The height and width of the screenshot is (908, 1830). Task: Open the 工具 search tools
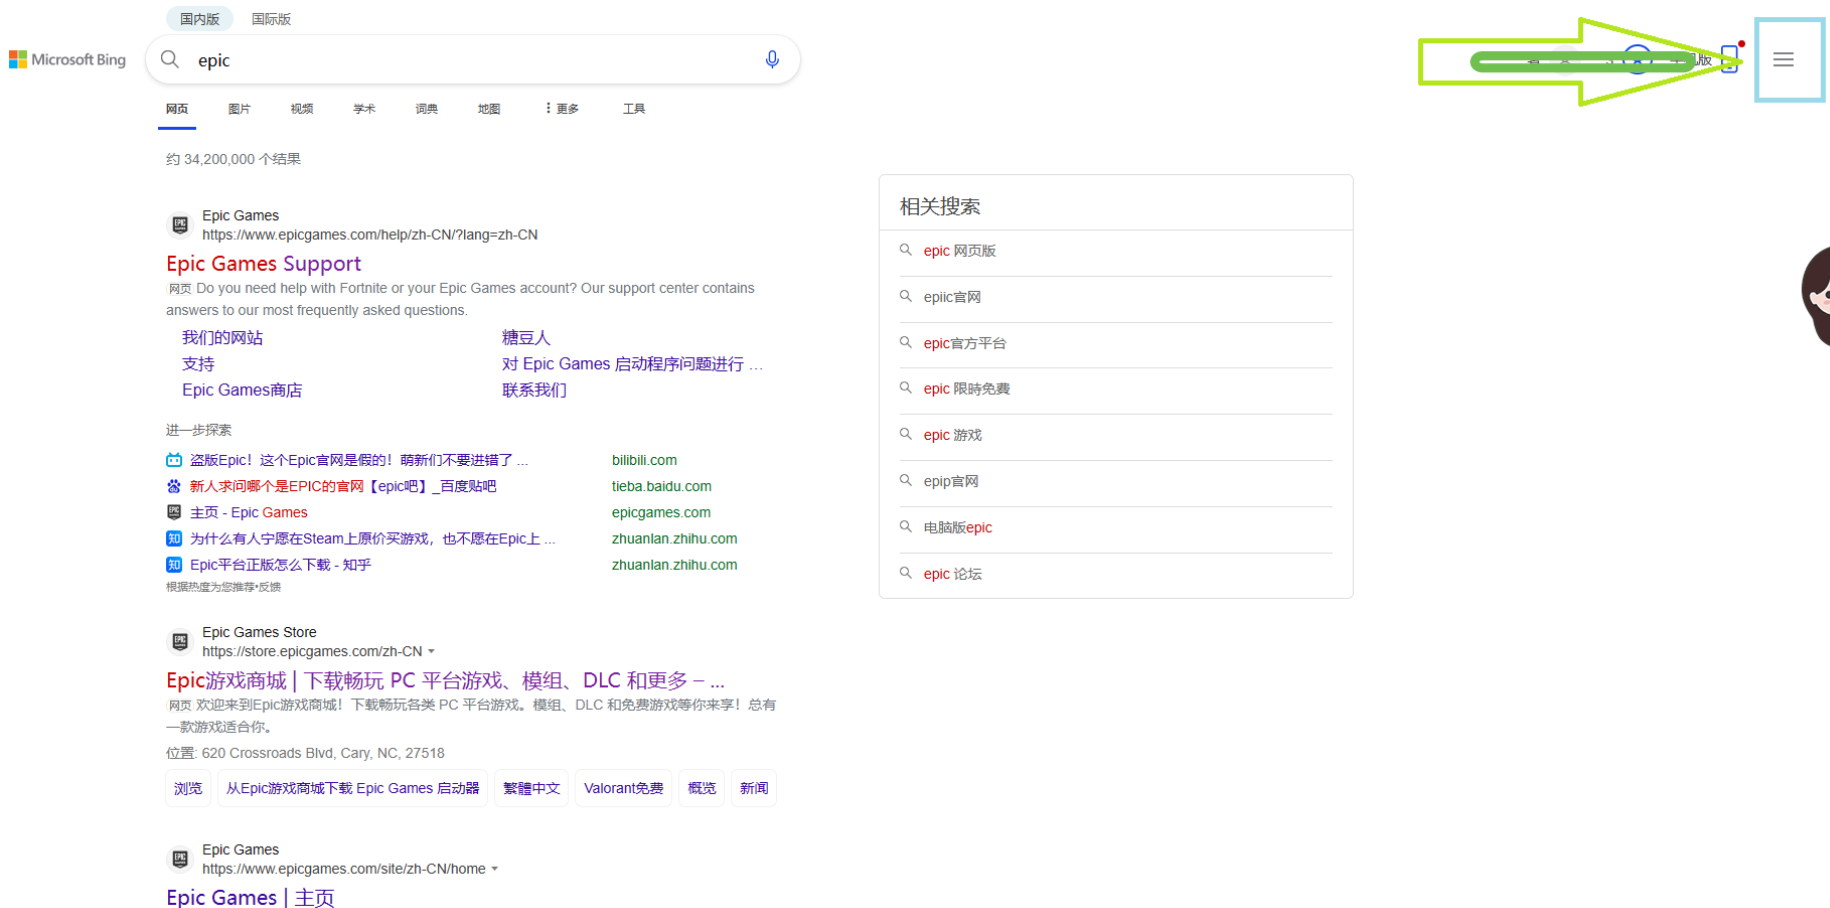pos(634,108)
